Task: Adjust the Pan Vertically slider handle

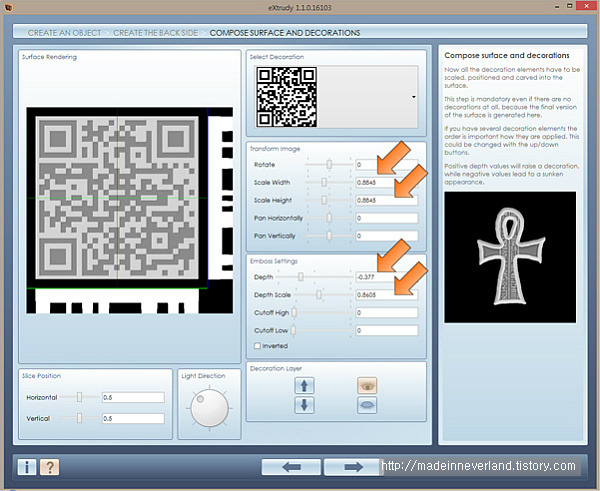Action: pos(329,236)
